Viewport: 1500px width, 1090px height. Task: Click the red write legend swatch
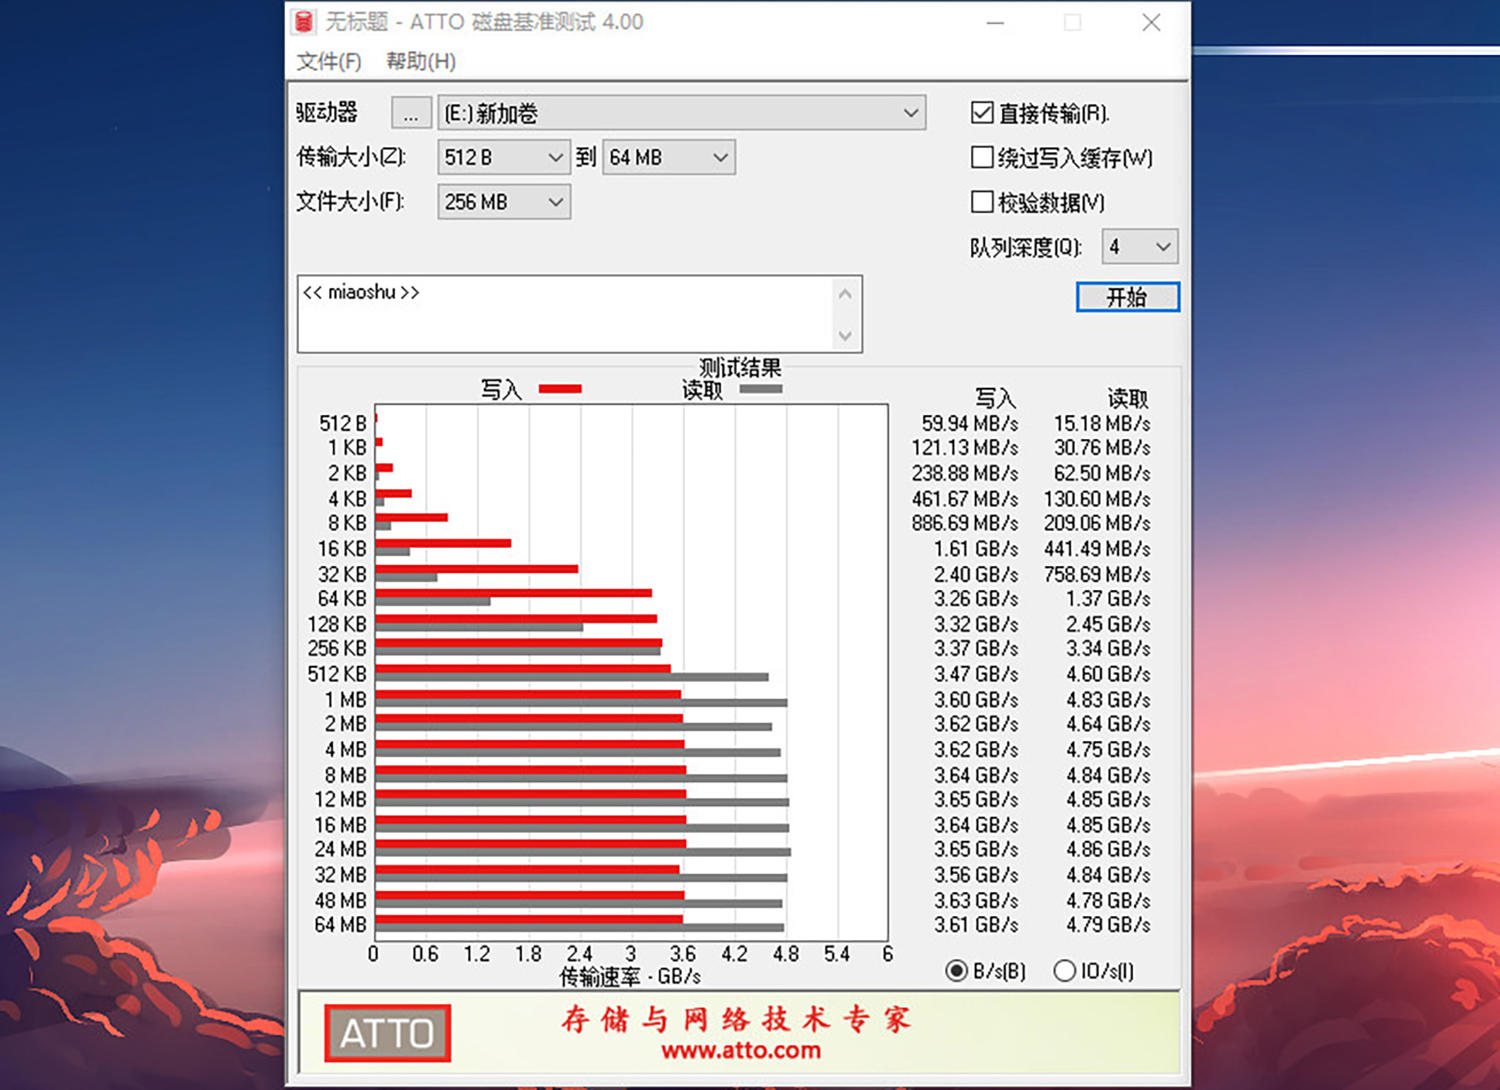click(560, 389)
